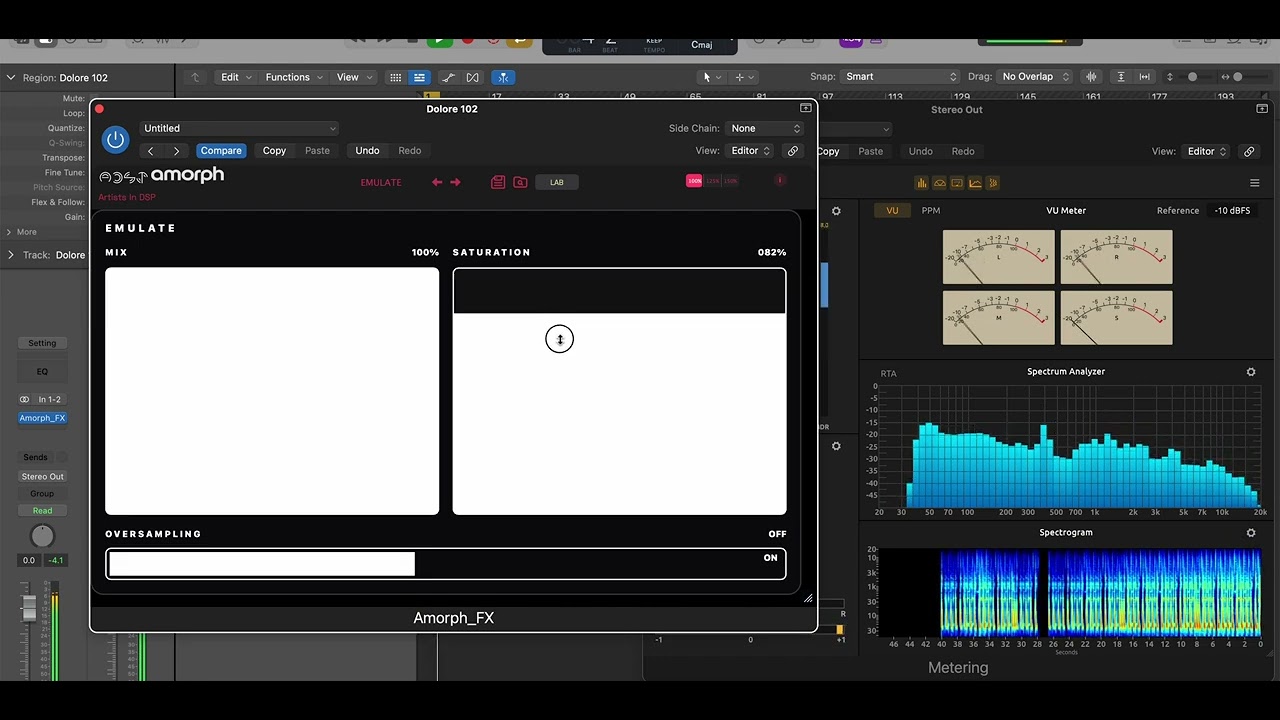Click the link icon in Stereo Out window
This screenshot has height=720, width=1280.
[1249, 152]
